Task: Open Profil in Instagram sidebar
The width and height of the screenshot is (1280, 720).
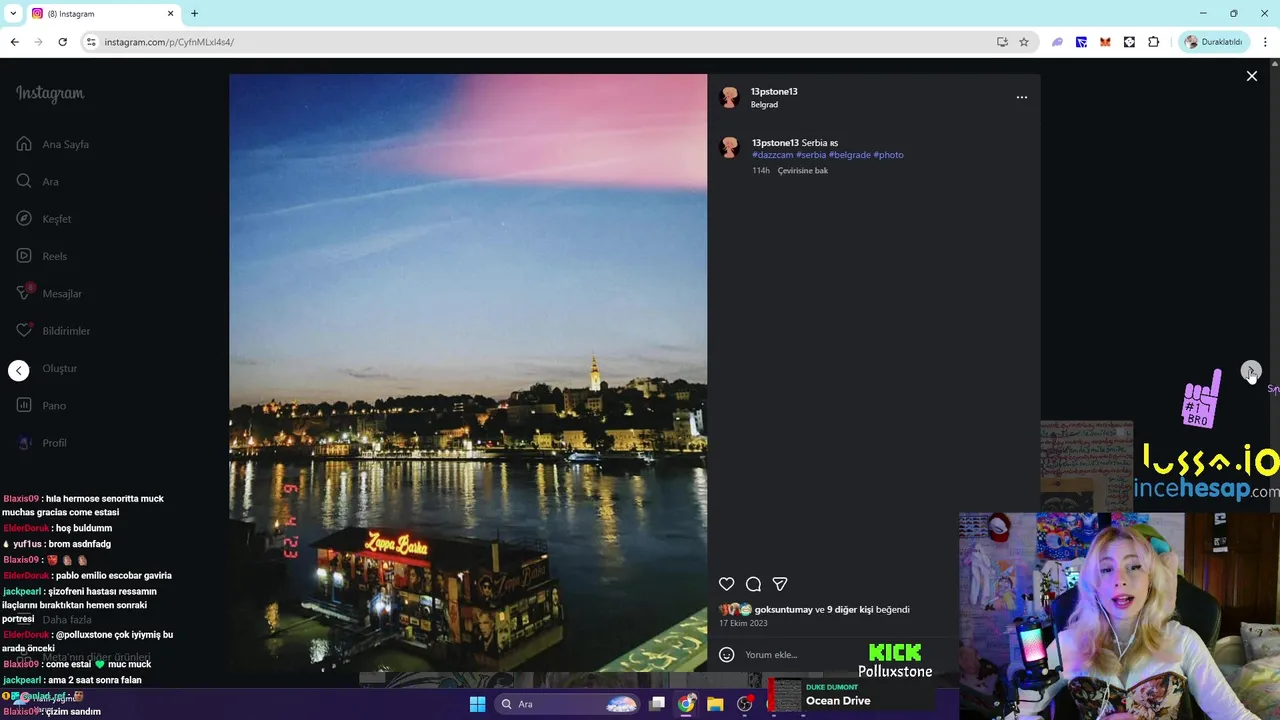Action: pos(41,443)
